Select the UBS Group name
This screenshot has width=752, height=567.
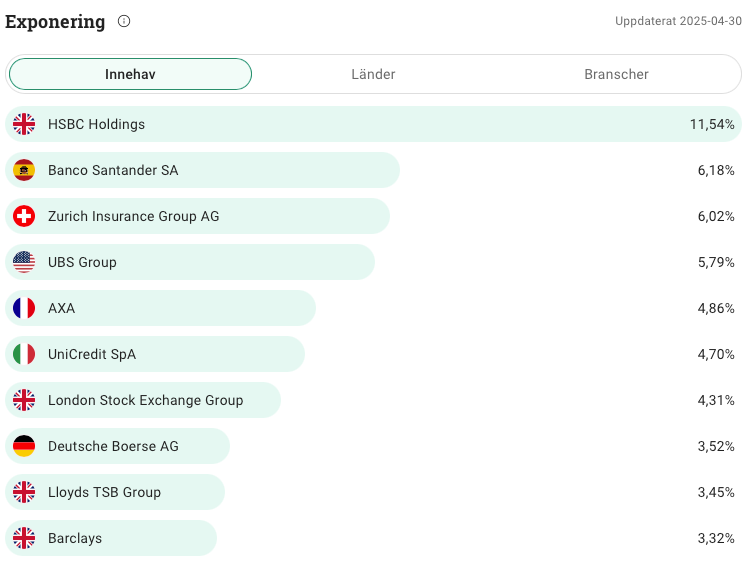pos(82,262)
